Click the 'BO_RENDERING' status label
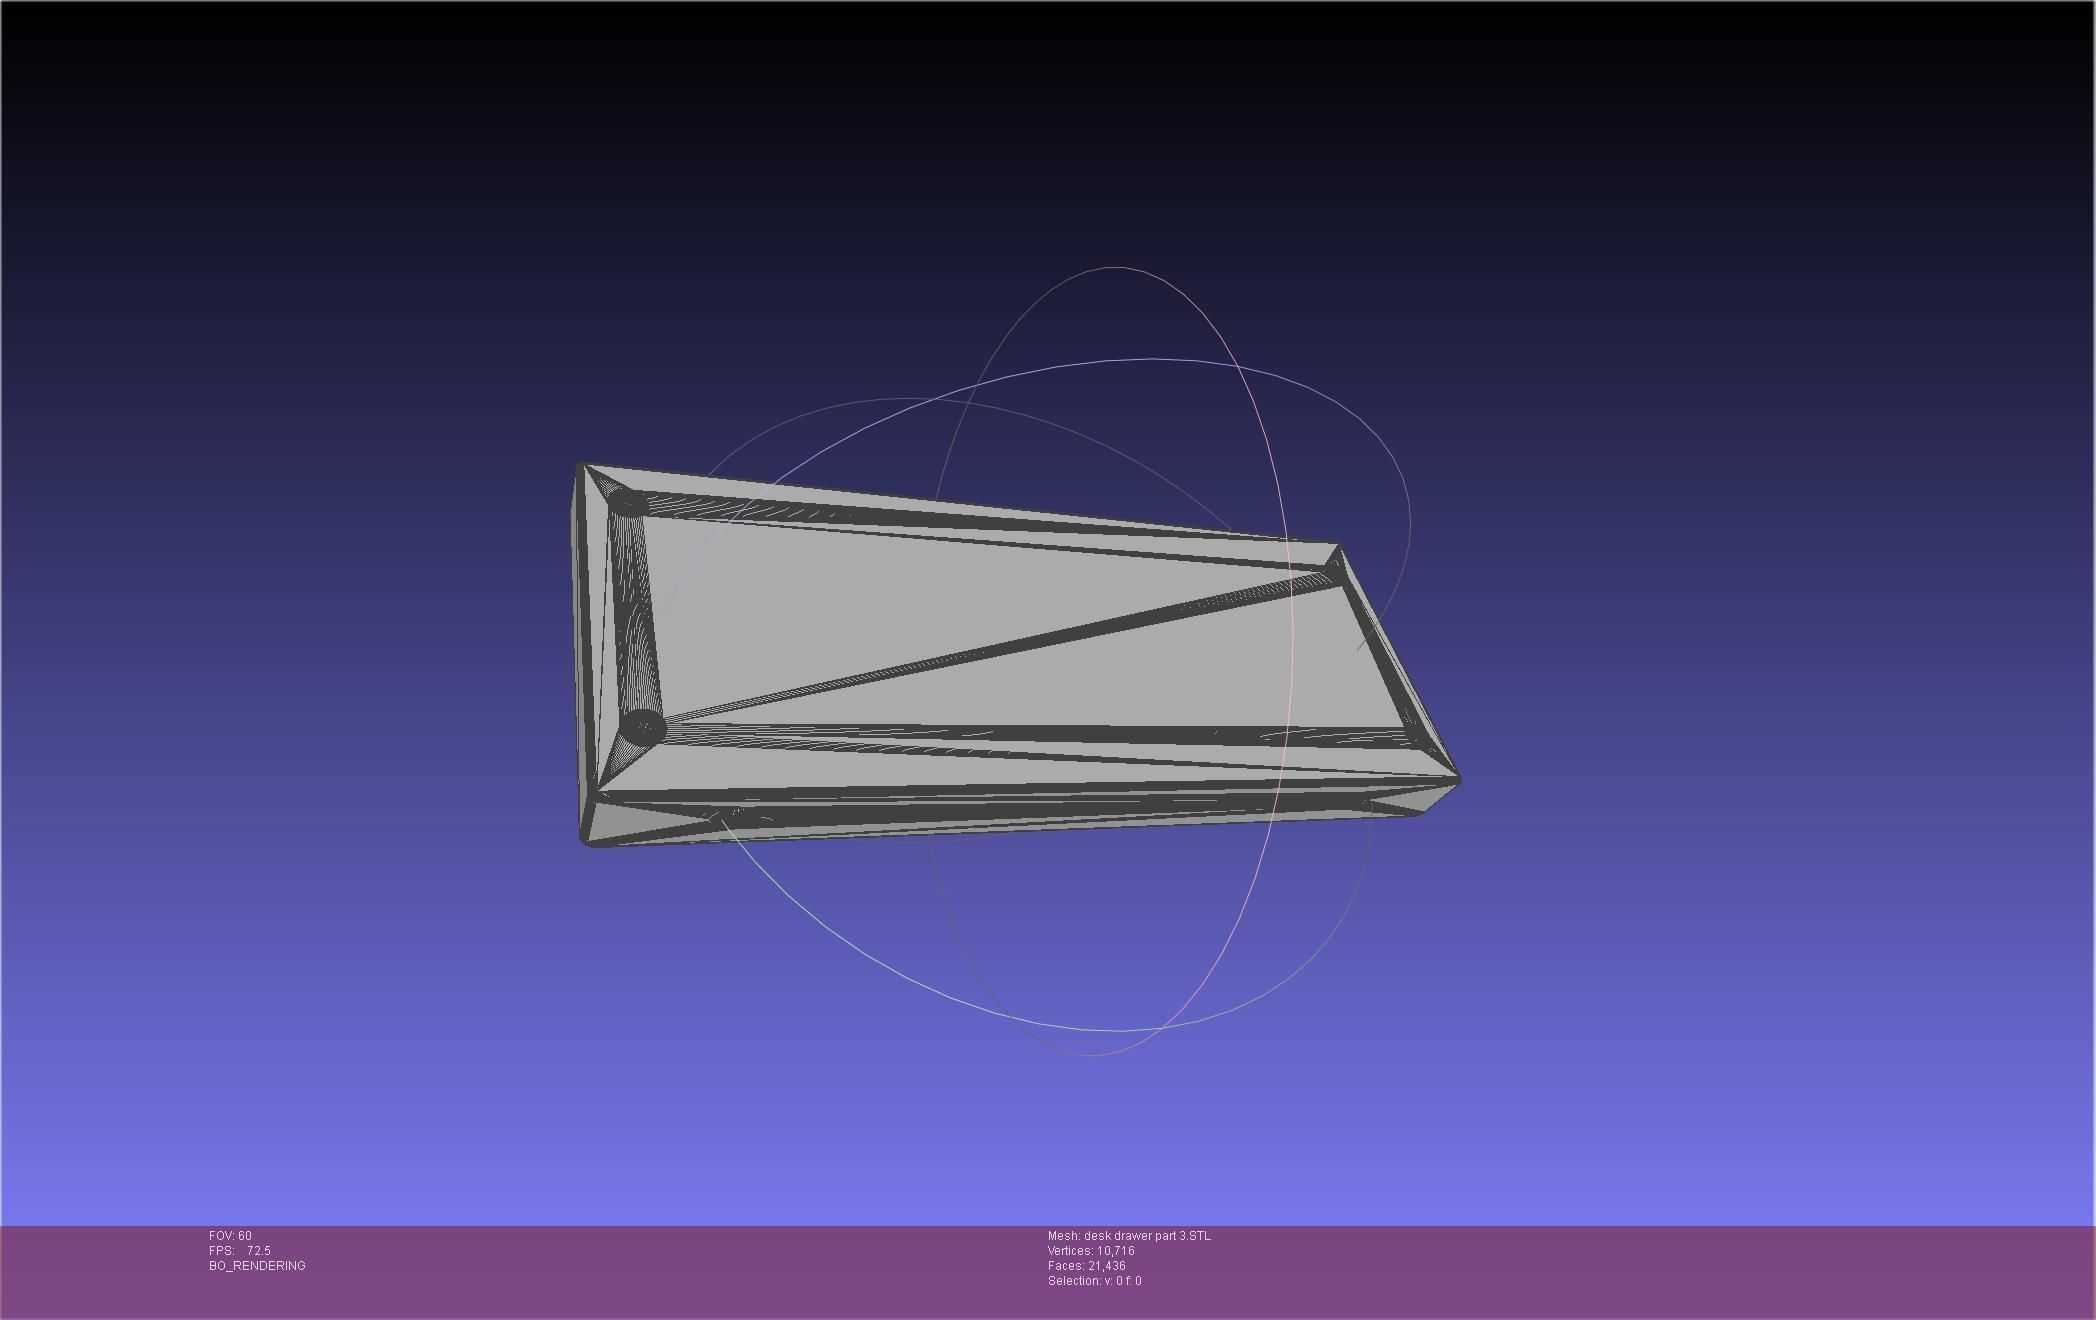This screenshot has height=1320, width=2096. tap(257, 1266)
